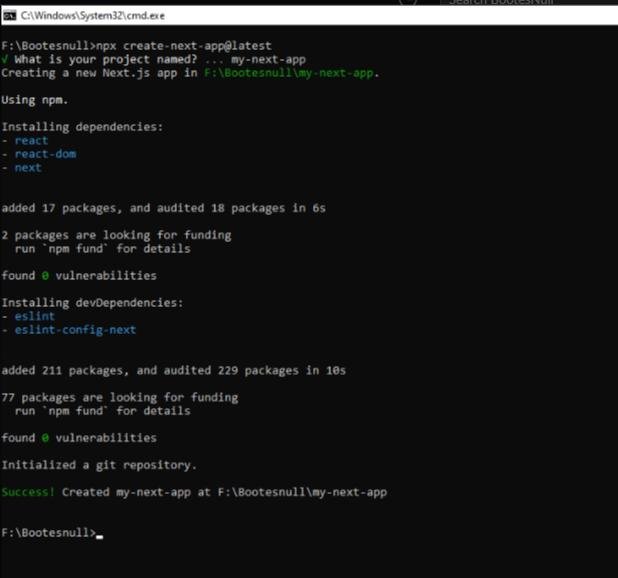Click the blinking cursor at the final prompt
This screenshot has width=618, height=578.
[x=100, y=535]
